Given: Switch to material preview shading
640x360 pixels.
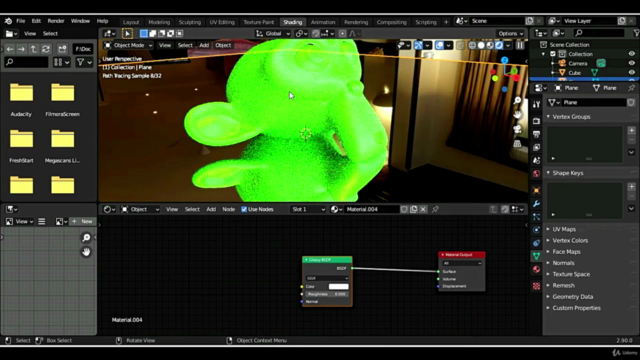Looking at the screenshot, I should coord(490,45).
